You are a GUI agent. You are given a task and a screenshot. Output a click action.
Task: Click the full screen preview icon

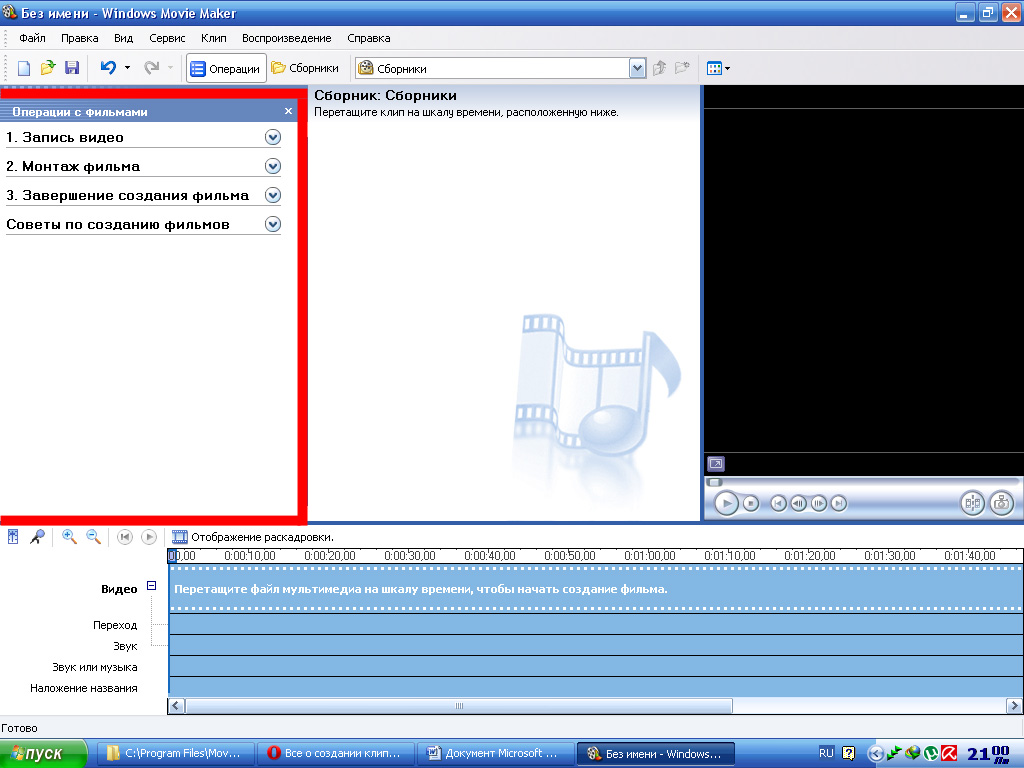point(716,464)
